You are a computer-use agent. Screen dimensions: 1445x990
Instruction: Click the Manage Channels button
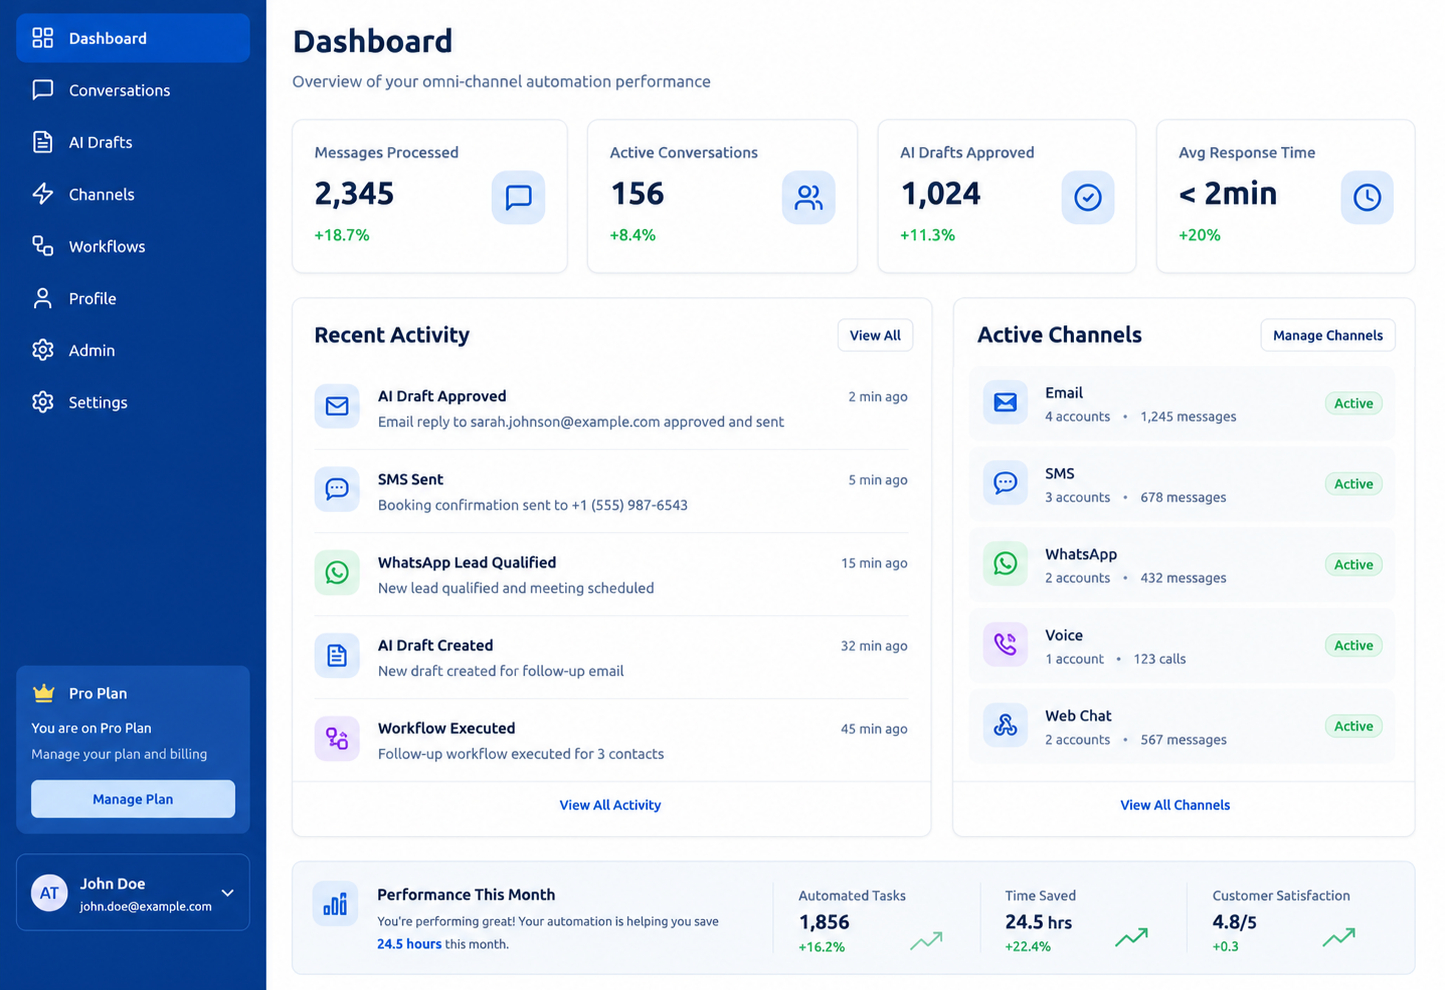(x=1327, y=335)
